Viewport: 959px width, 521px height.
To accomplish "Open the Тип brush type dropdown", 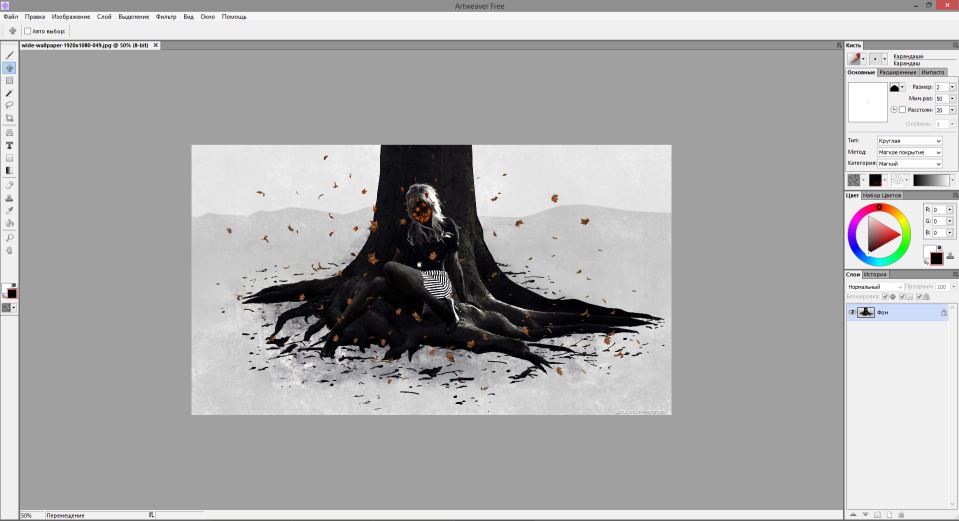I will click(909, 141).
